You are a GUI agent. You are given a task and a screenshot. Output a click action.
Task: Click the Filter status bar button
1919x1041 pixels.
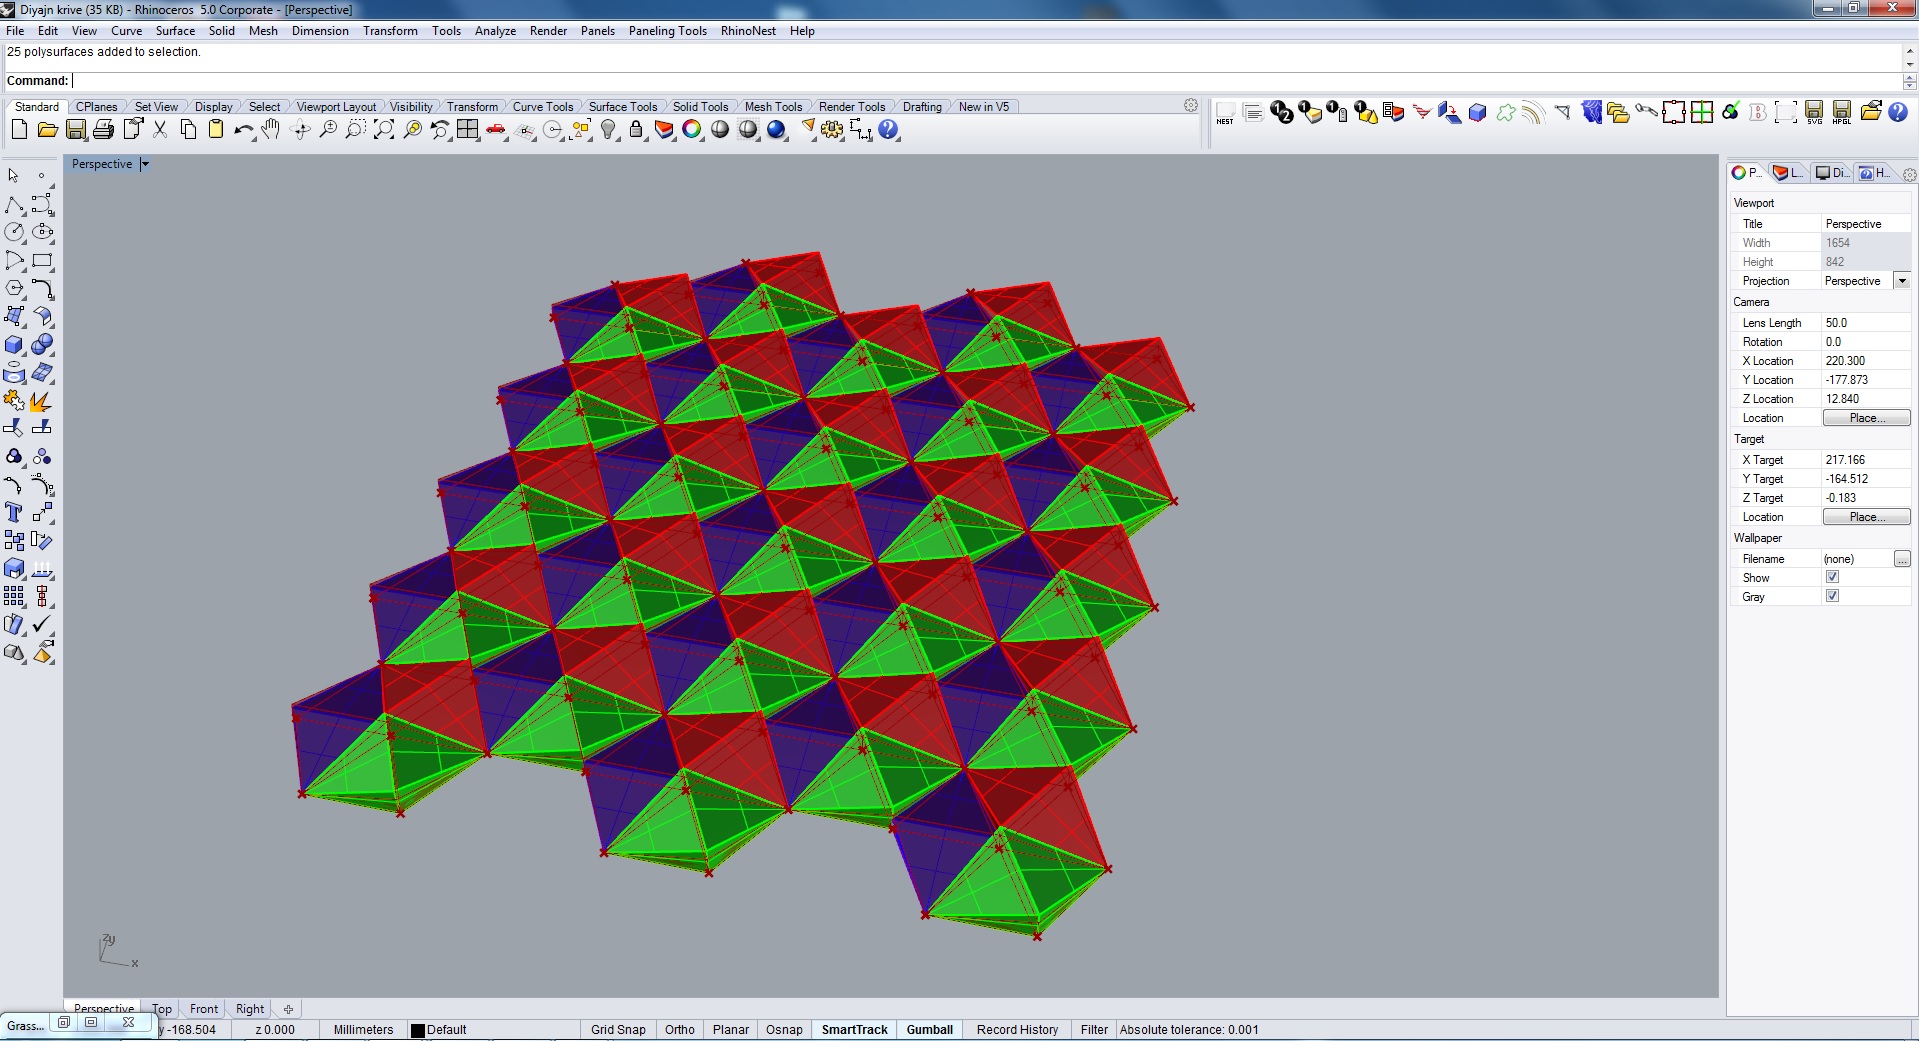(x=1094, y=1030)
